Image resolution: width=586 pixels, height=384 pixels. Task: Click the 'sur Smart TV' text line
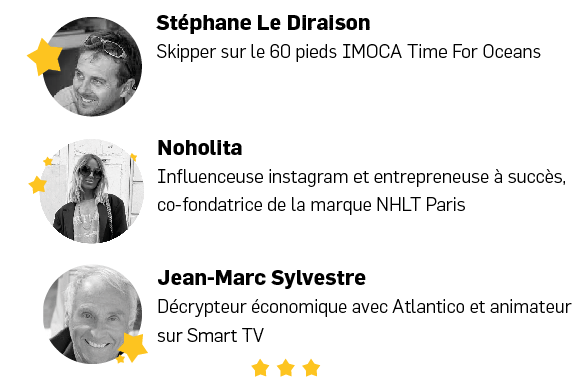point(210,335)
